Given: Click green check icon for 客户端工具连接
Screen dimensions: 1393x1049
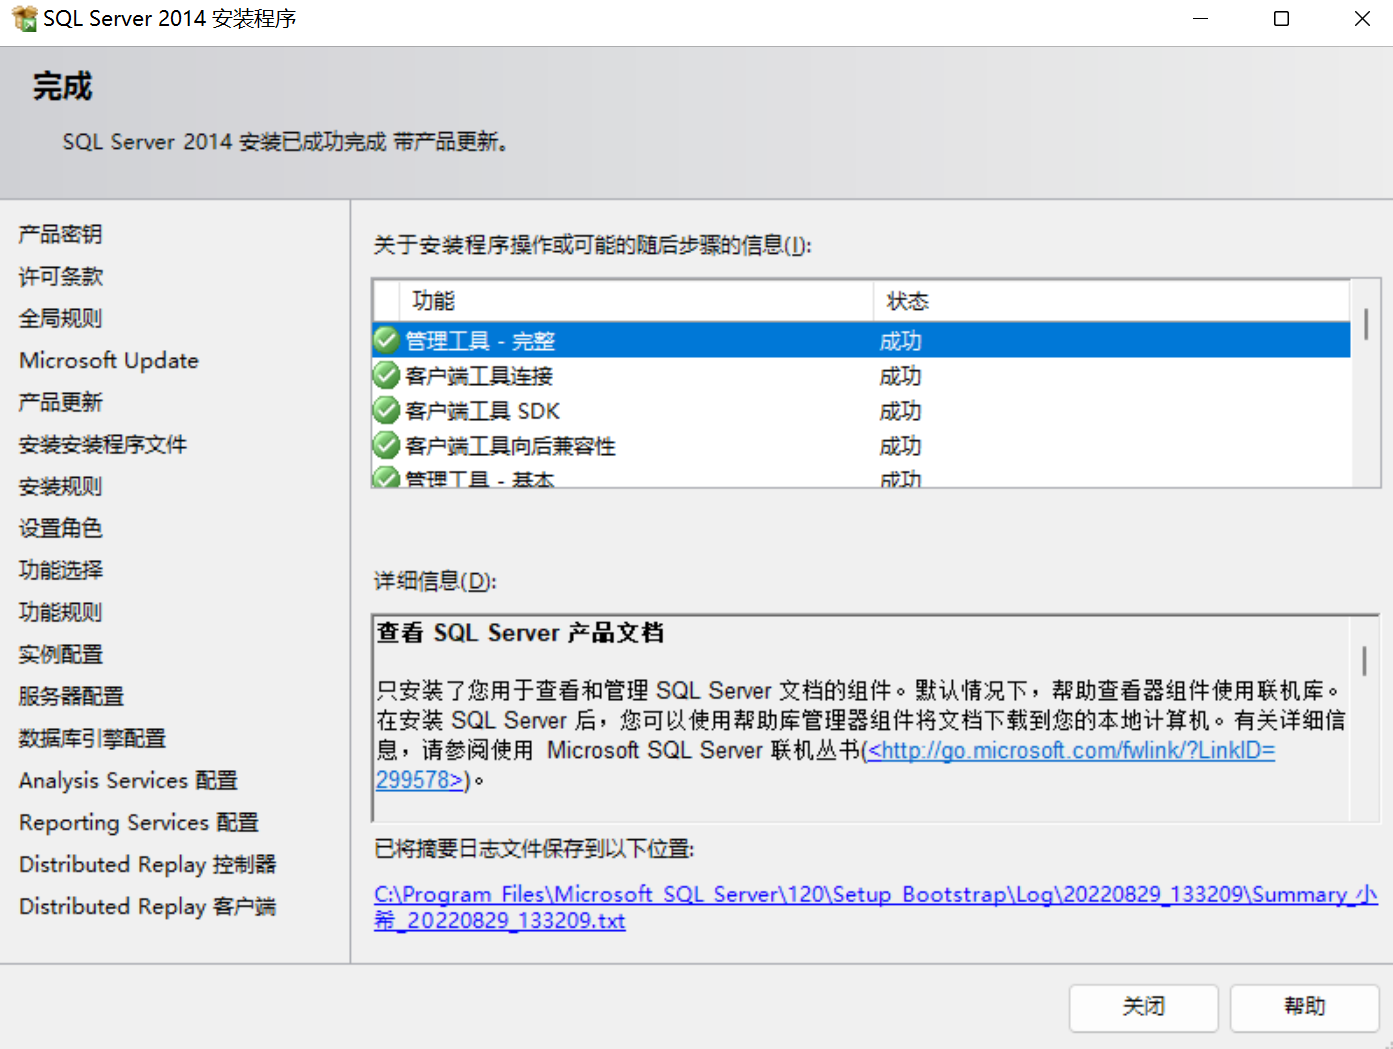Looking at the screenshot, I should tap(386, 375).
